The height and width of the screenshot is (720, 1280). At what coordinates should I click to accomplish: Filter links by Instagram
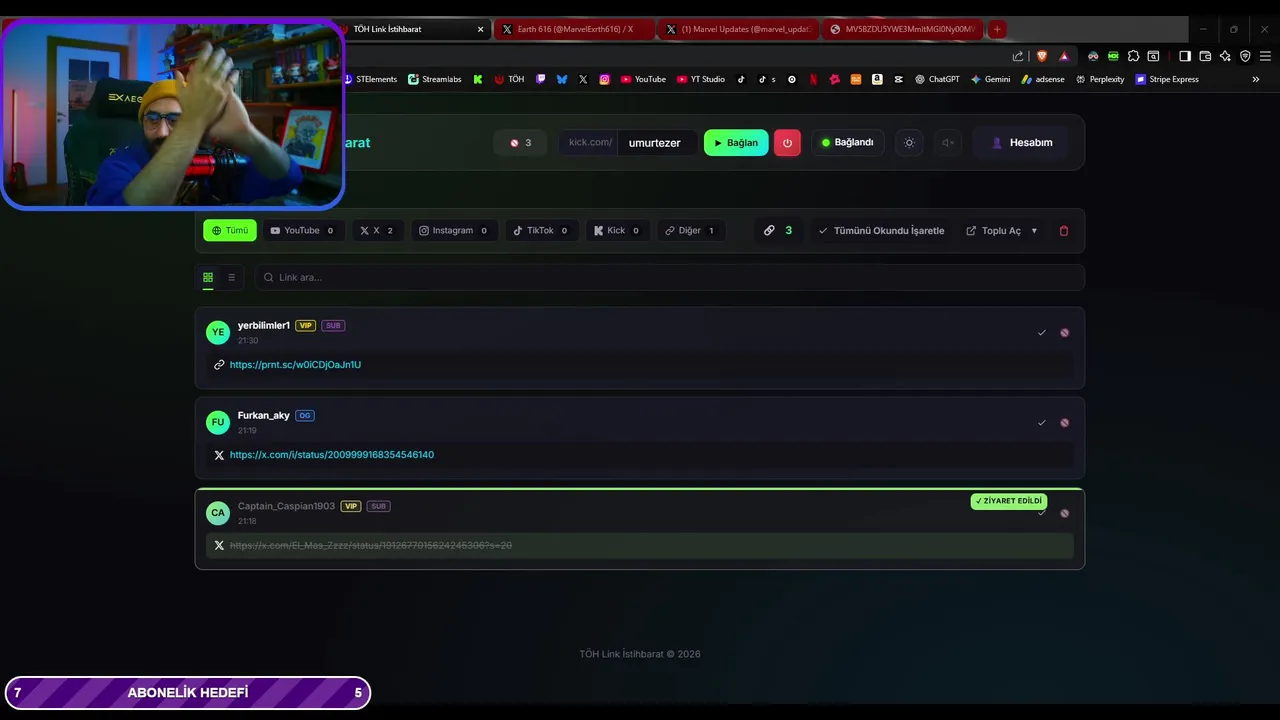point(454,231)
